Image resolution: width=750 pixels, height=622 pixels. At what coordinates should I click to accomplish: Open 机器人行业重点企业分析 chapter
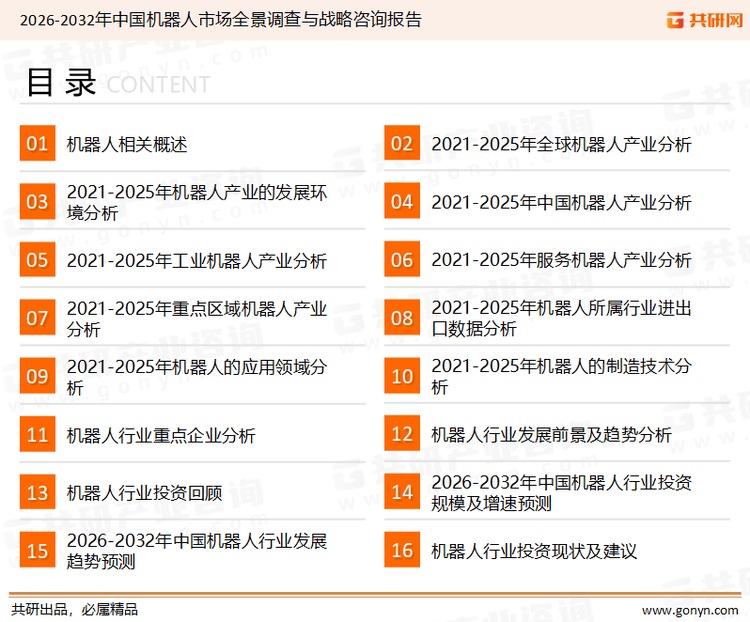(161, 435)
